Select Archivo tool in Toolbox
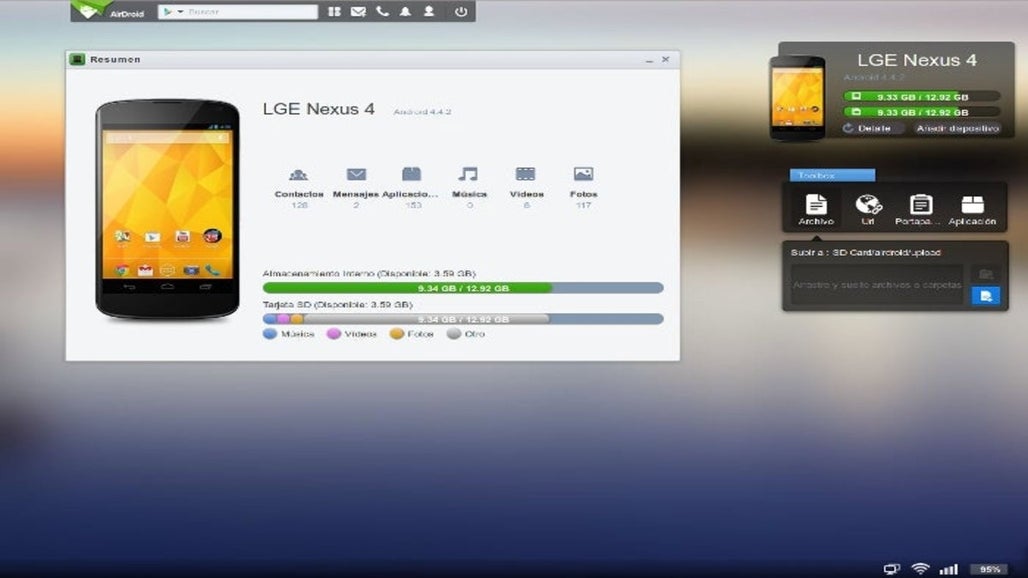This screenshot has width=1028, height=578. pos(816,210)
